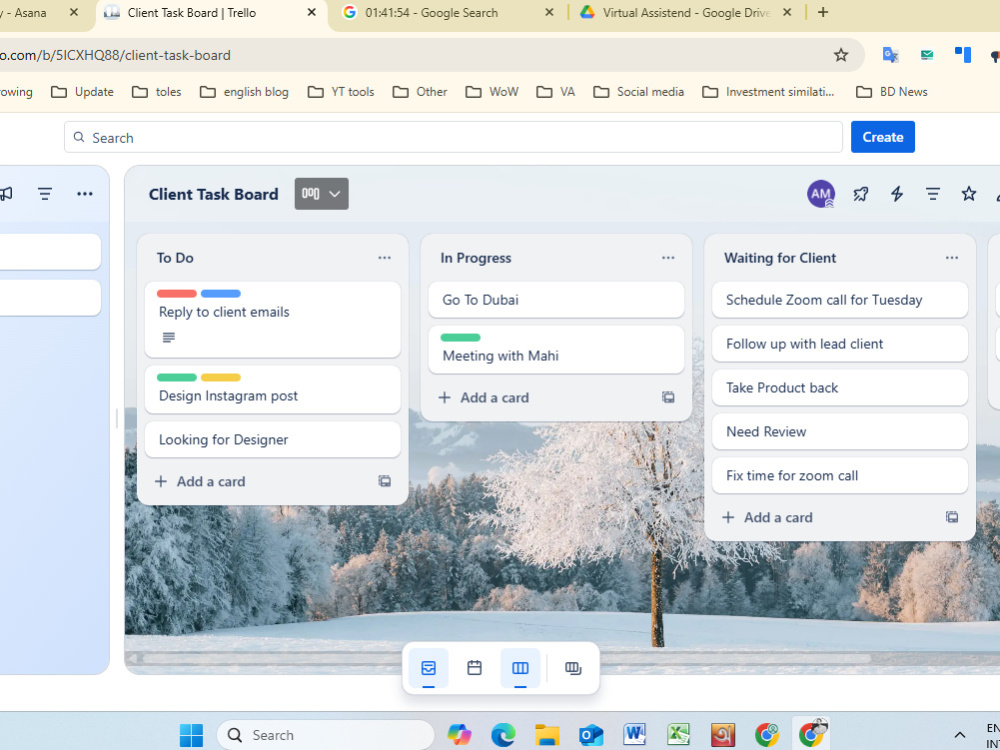Click the Trello Search field
1000x750 pixels.
tap(453, 137)
